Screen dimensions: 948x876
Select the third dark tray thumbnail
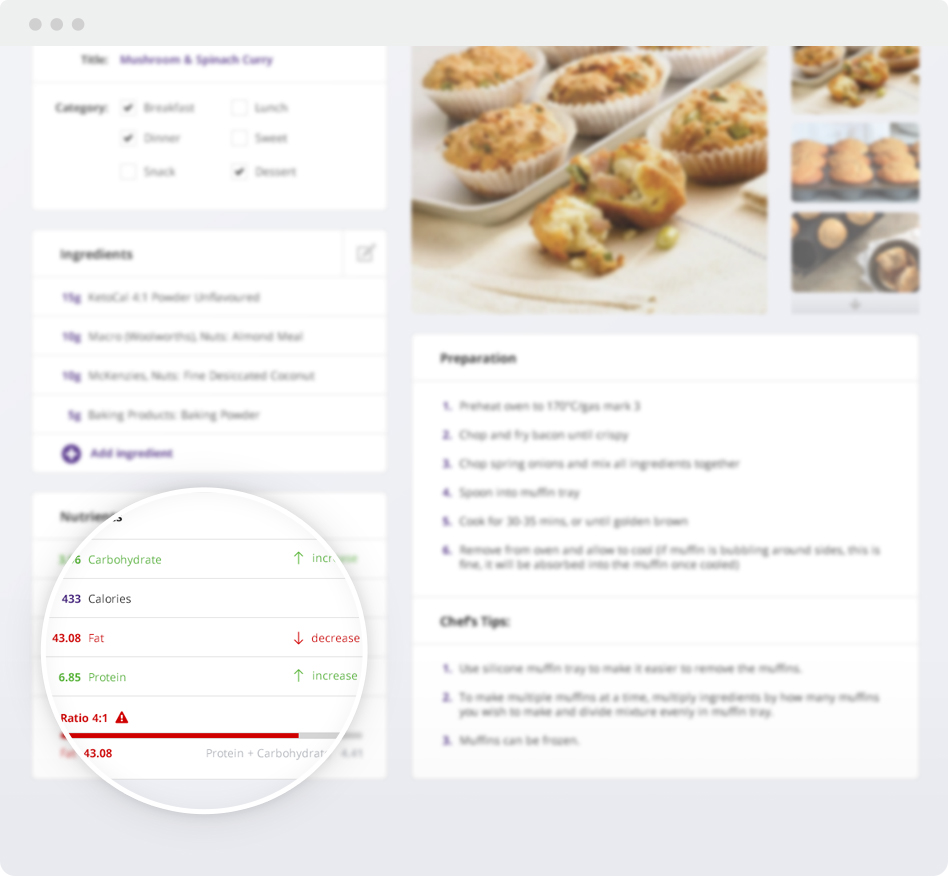pyautogui.click(x=855, y=252)
